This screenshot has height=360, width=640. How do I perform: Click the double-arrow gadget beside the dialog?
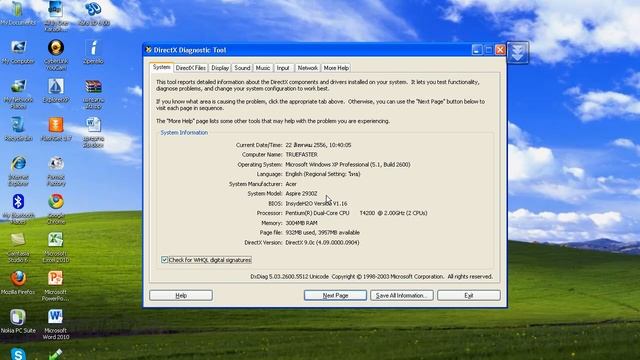(518, 53)
